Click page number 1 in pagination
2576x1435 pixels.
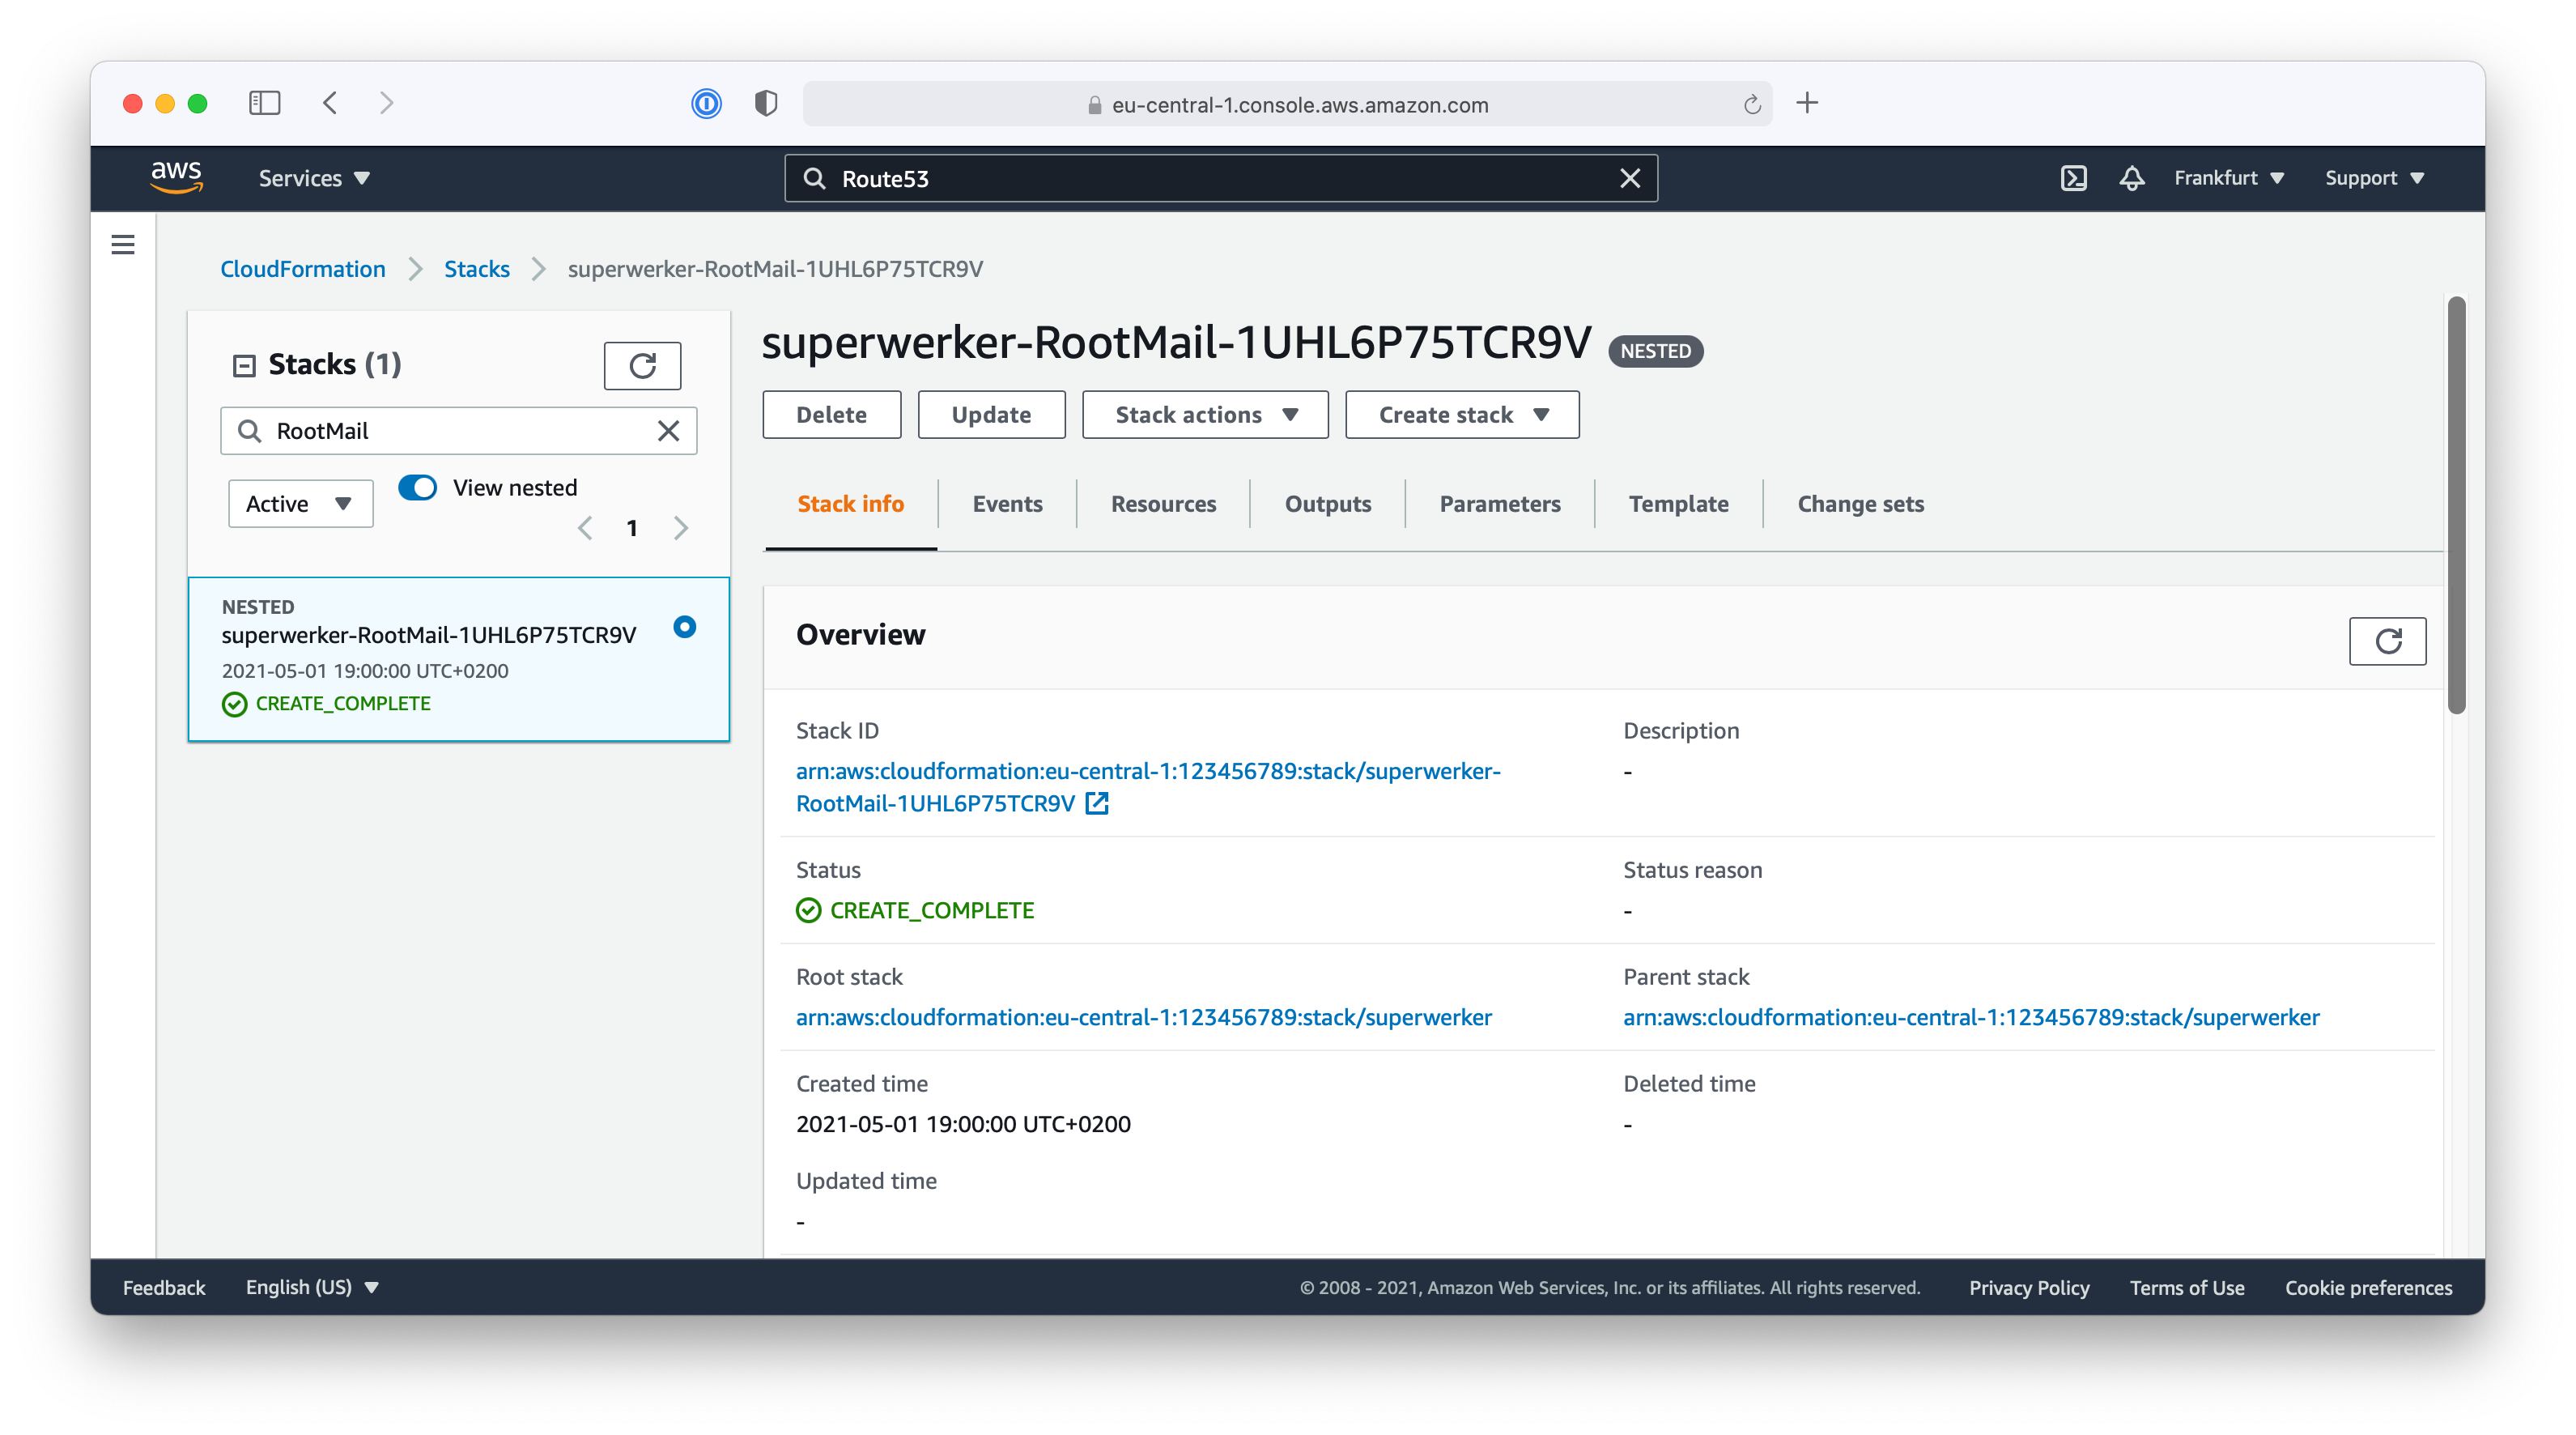(x=632, y=528)
